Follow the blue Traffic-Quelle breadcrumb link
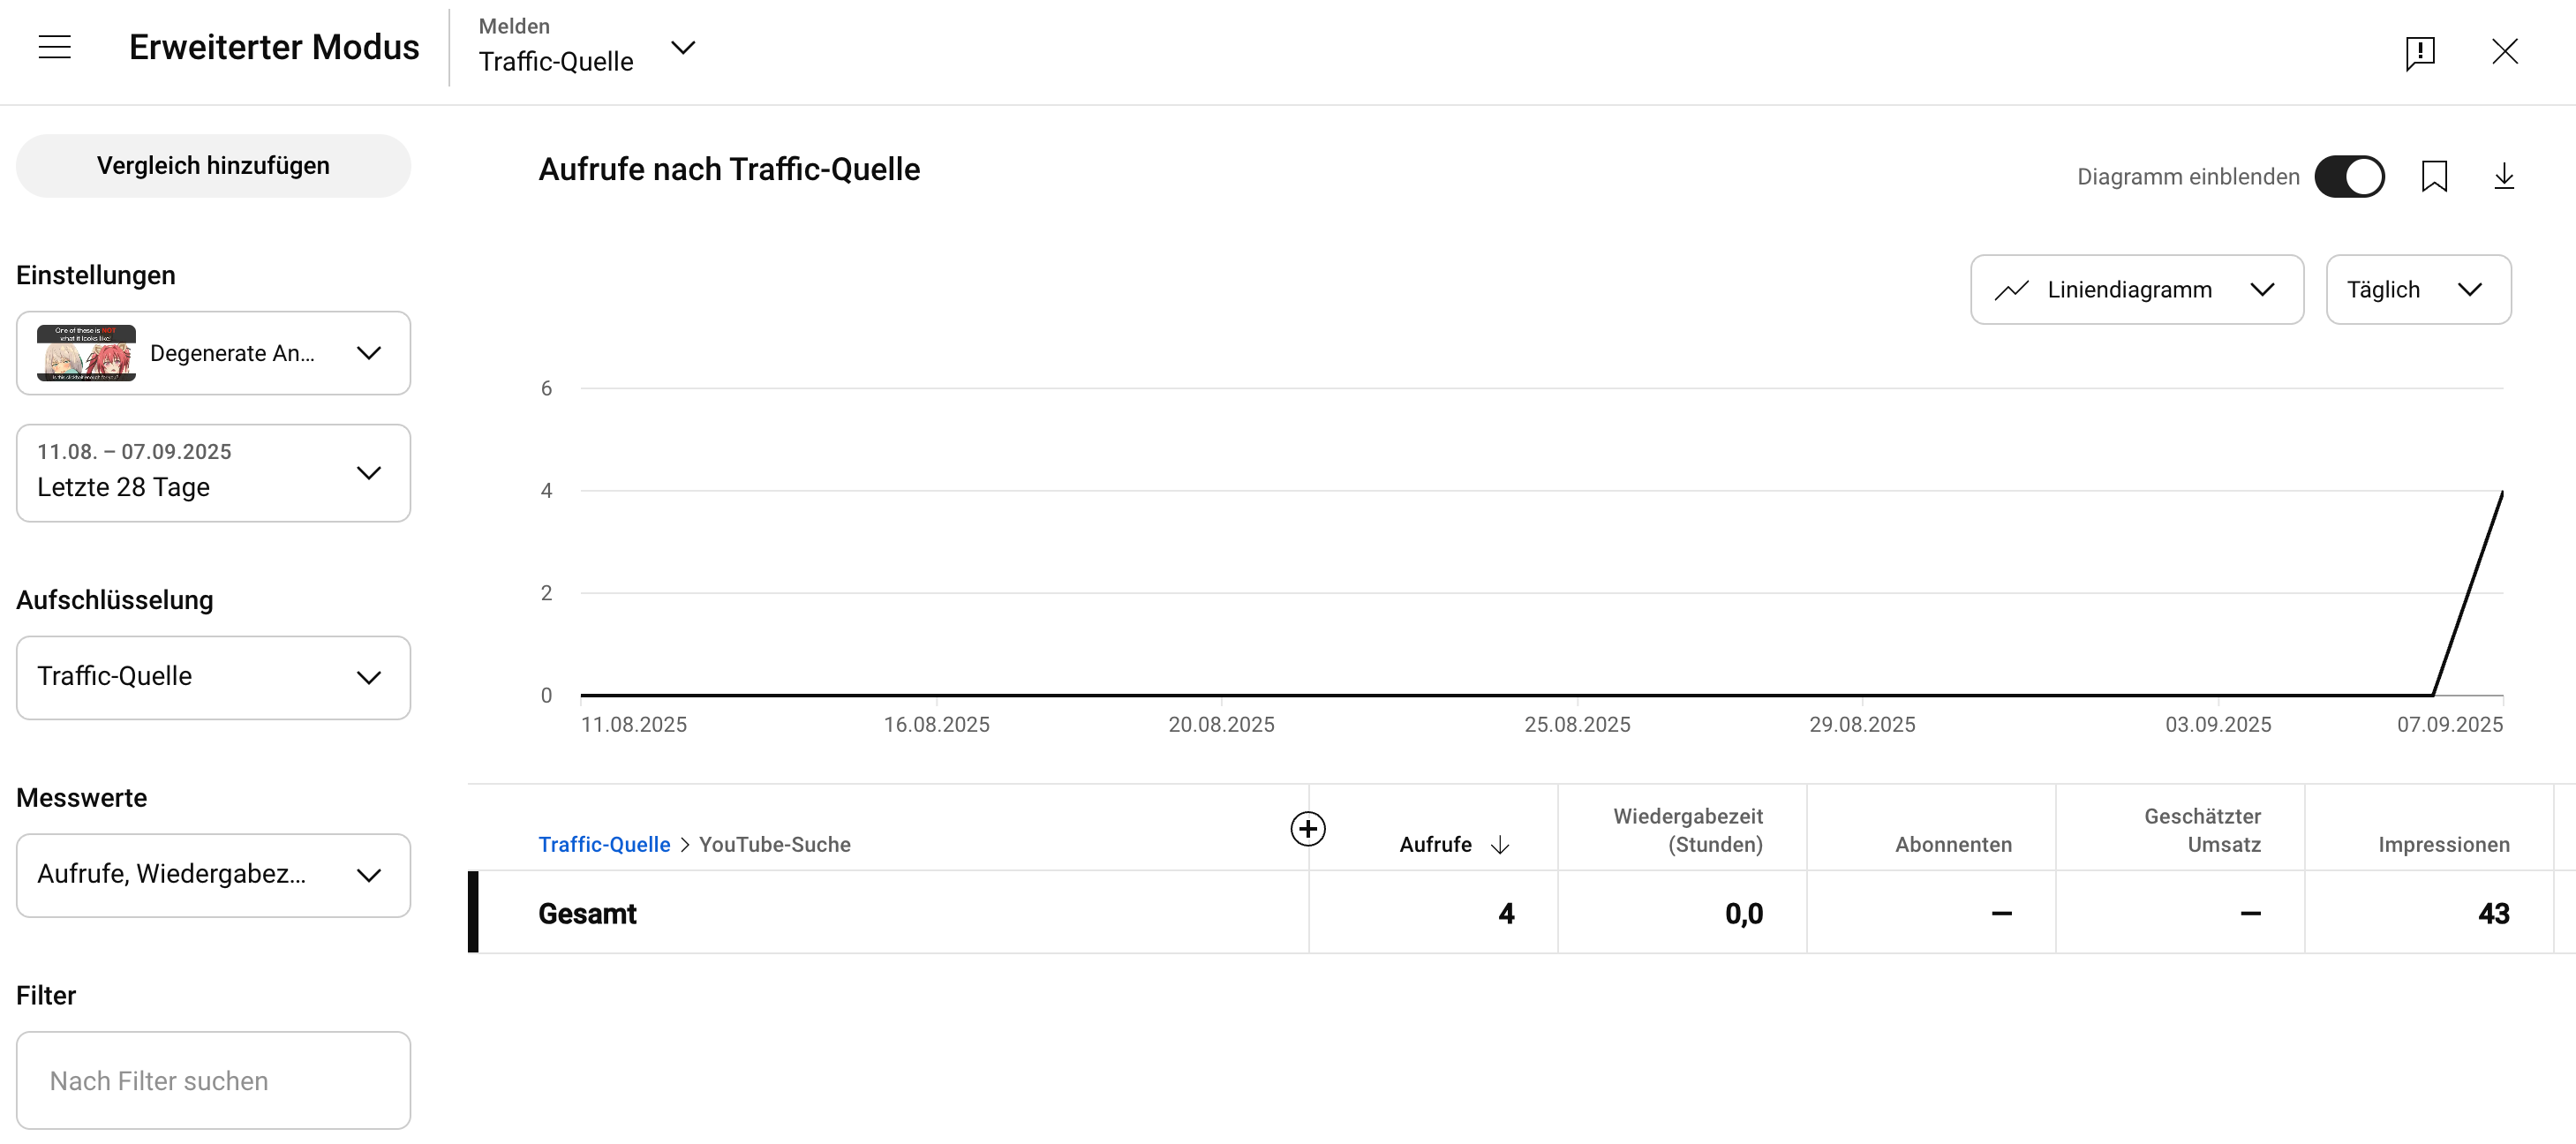2576x1144 pixels. point(604,845)
